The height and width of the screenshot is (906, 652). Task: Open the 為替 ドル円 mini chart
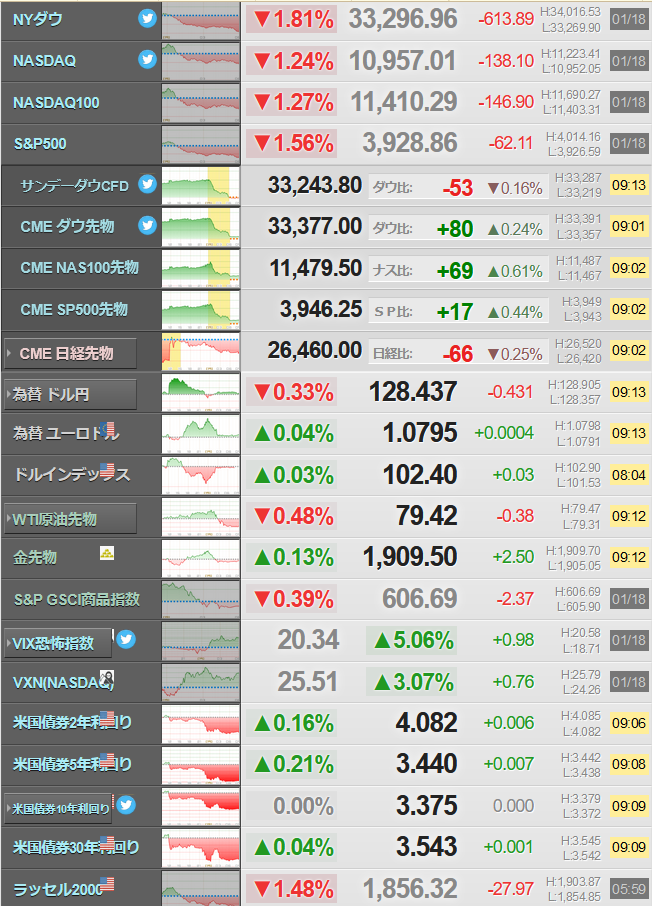point(201,393)
